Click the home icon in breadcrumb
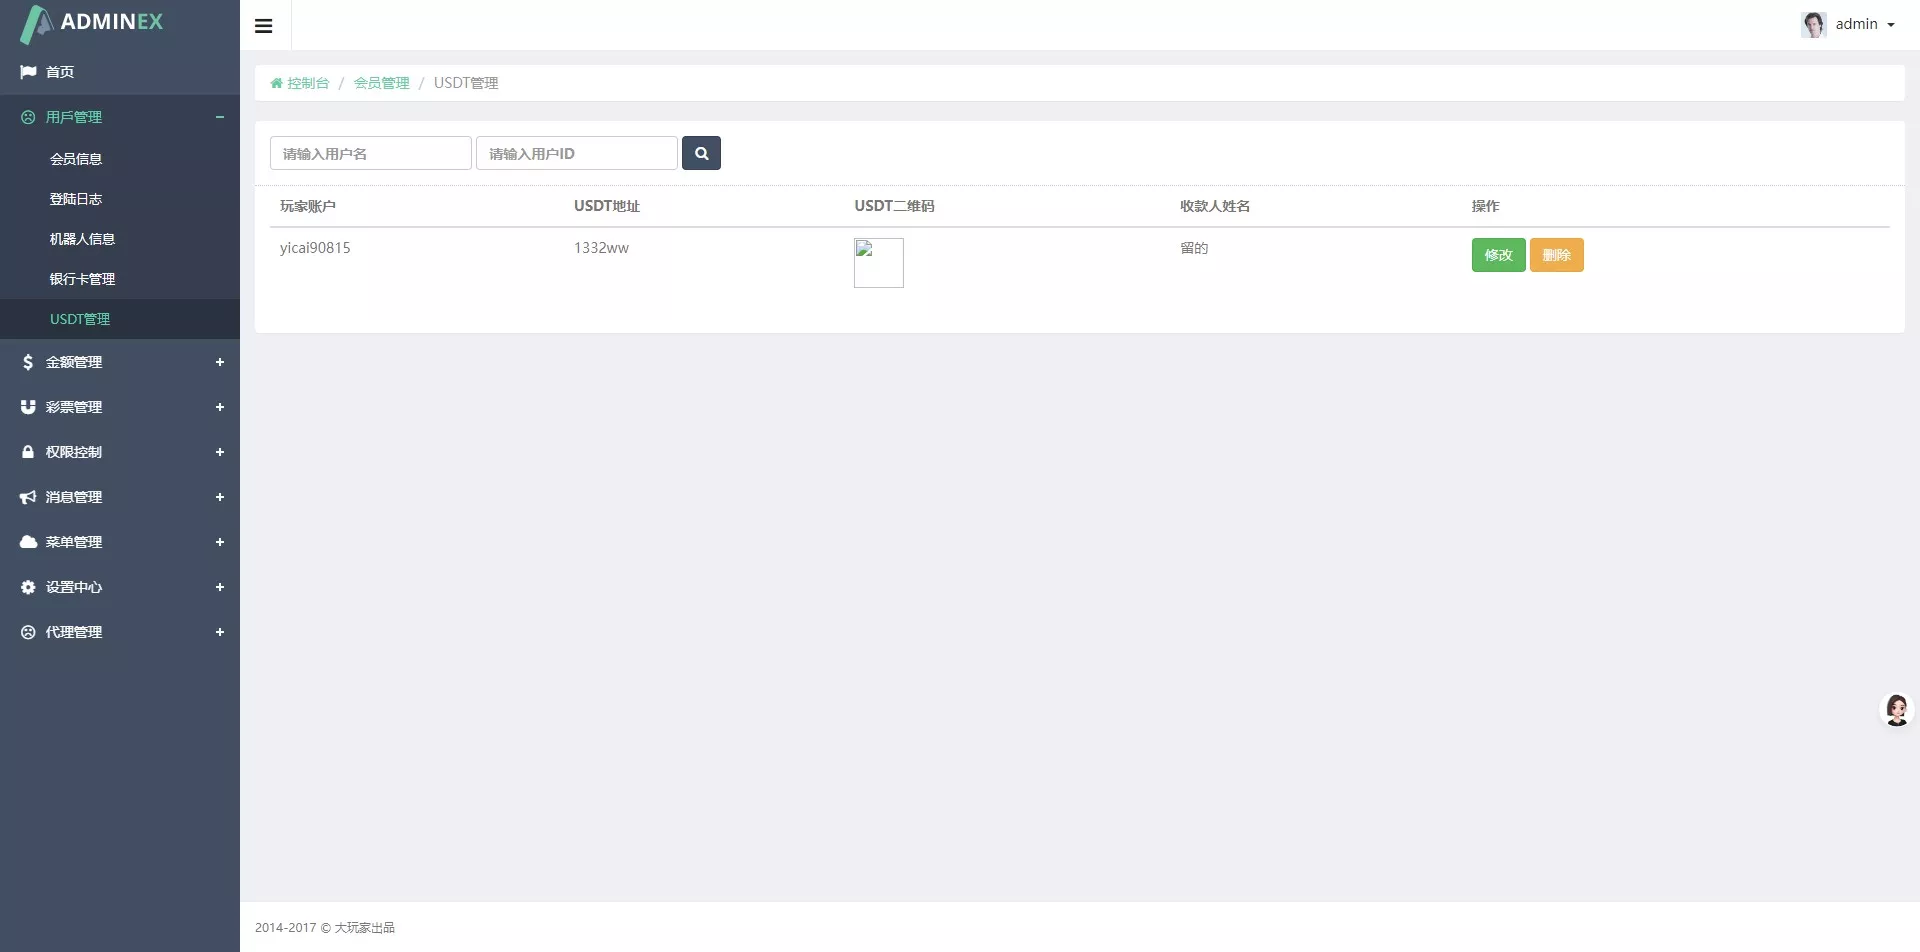The height and width of the screenshot is (952, 1920). 277,84
